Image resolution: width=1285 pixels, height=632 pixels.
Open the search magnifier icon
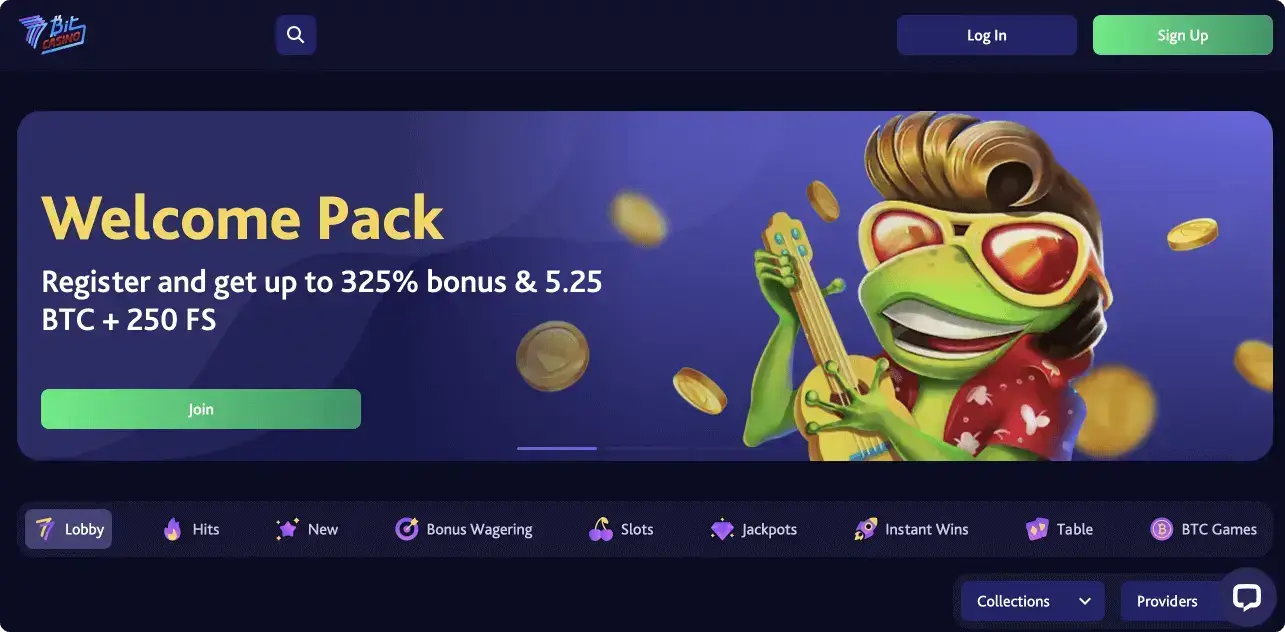coord(295,35)
